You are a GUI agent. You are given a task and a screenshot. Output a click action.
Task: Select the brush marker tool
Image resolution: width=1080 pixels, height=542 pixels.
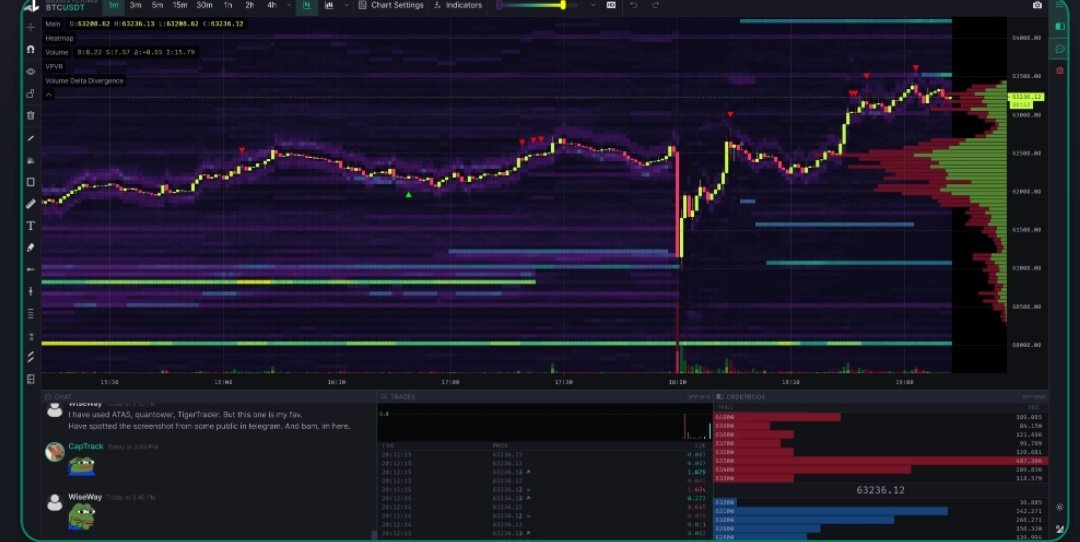point(30,247)
